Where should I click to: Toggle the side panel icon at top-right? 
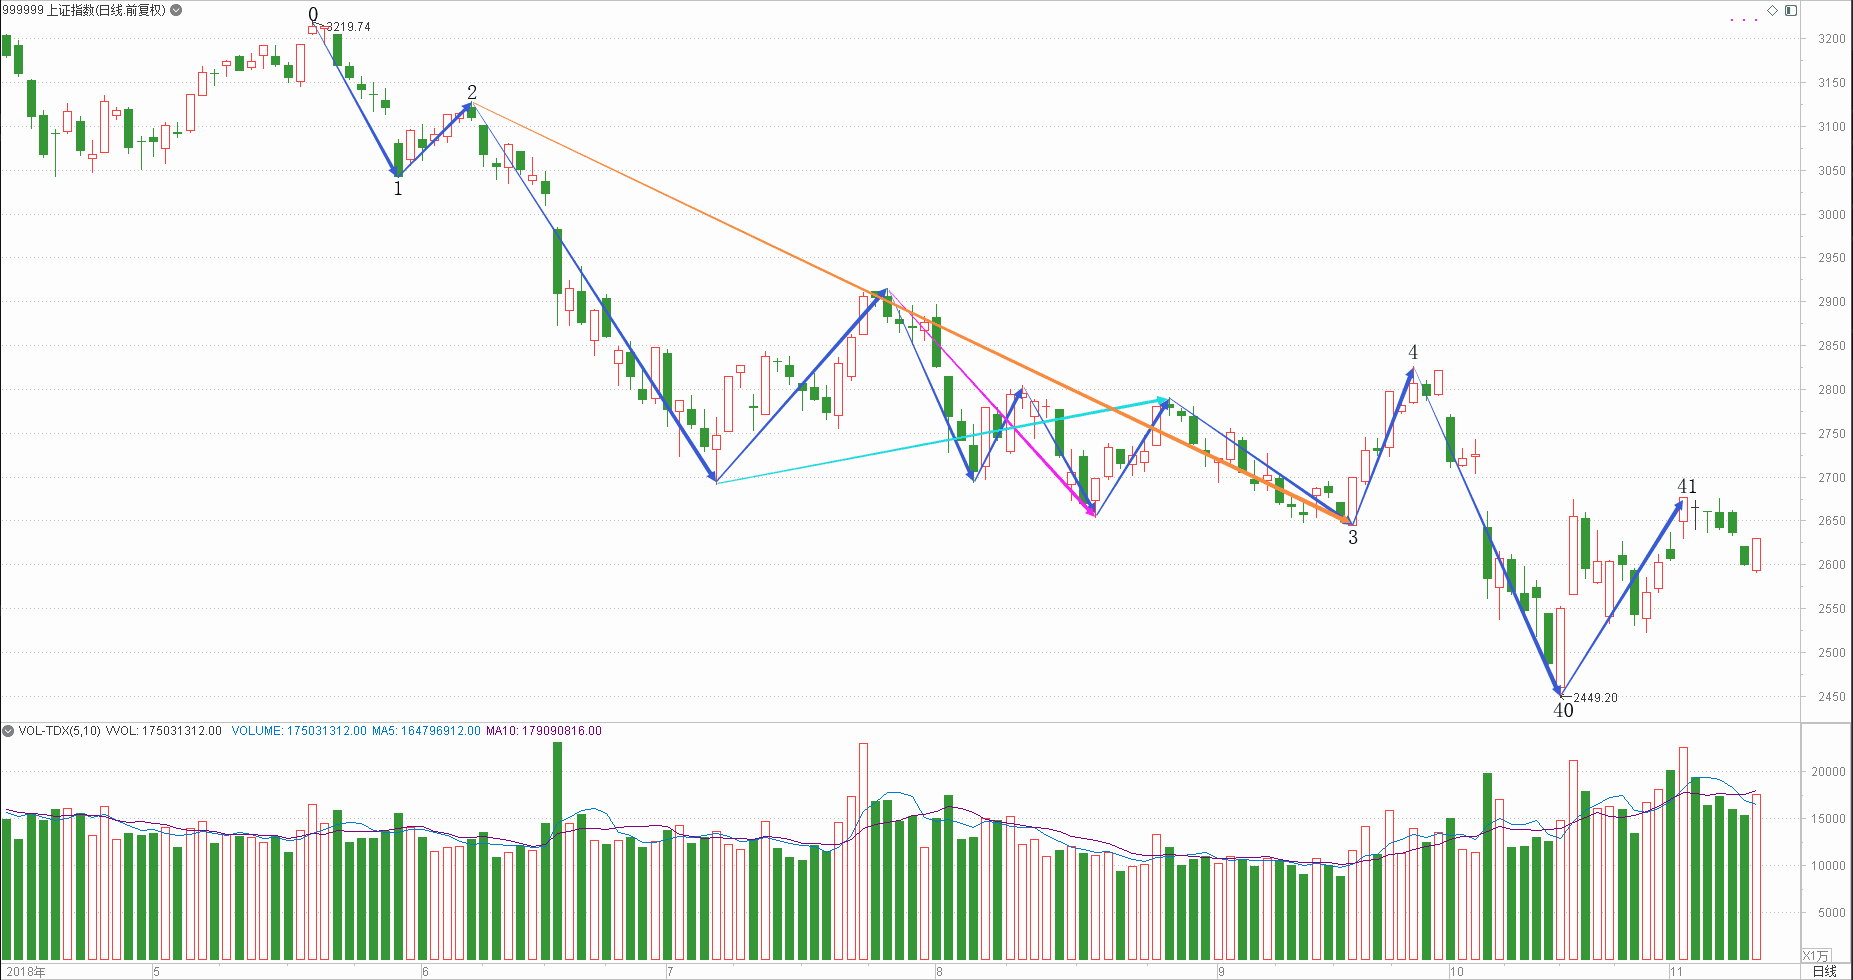[x=1791, y=10]
